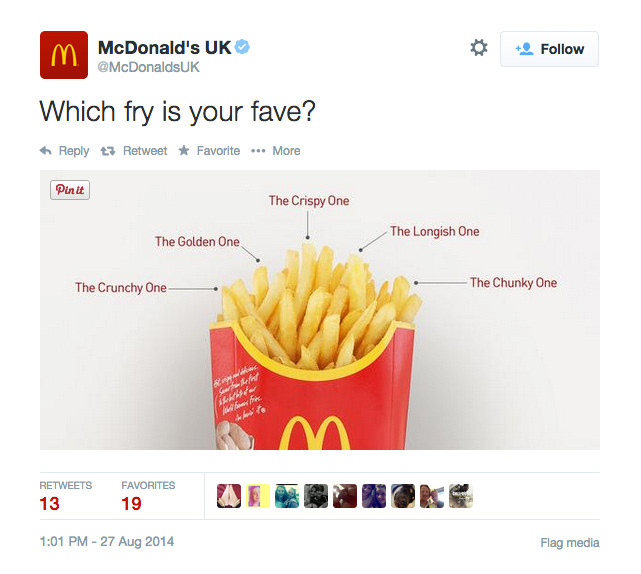
Task: Retweet this fries tweet
Action: click(134, 151)
